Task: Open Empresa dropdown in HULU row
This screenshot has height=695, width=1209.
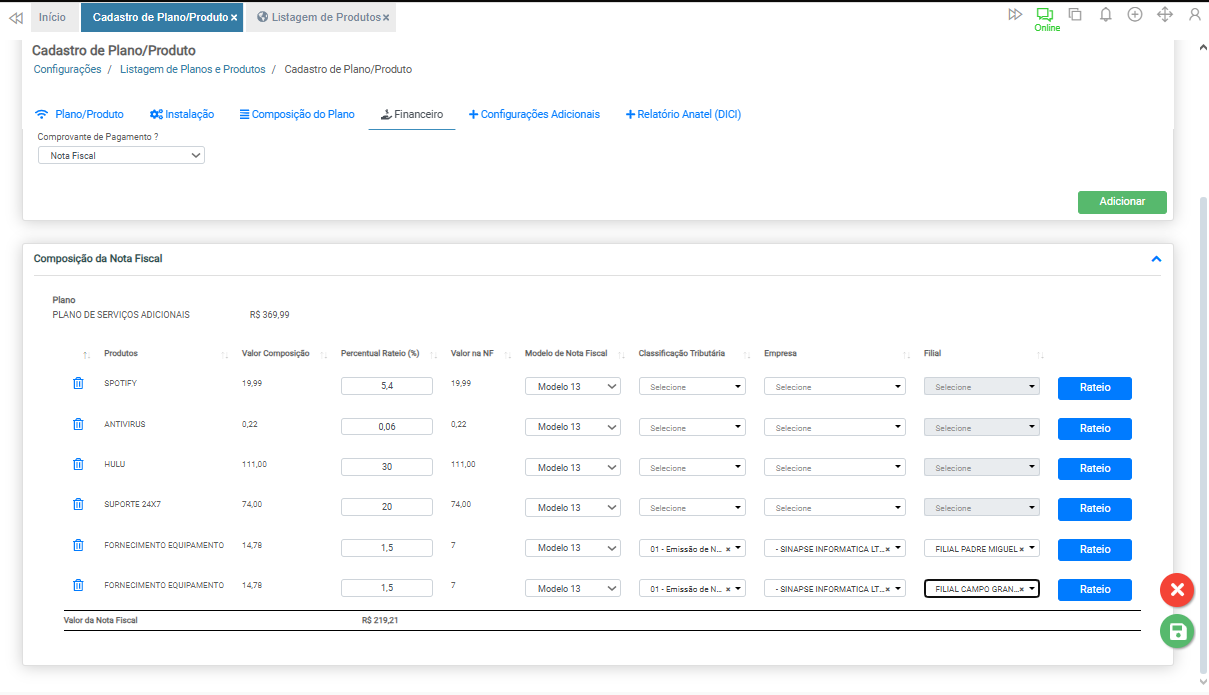Action: [x=834, y=467]
